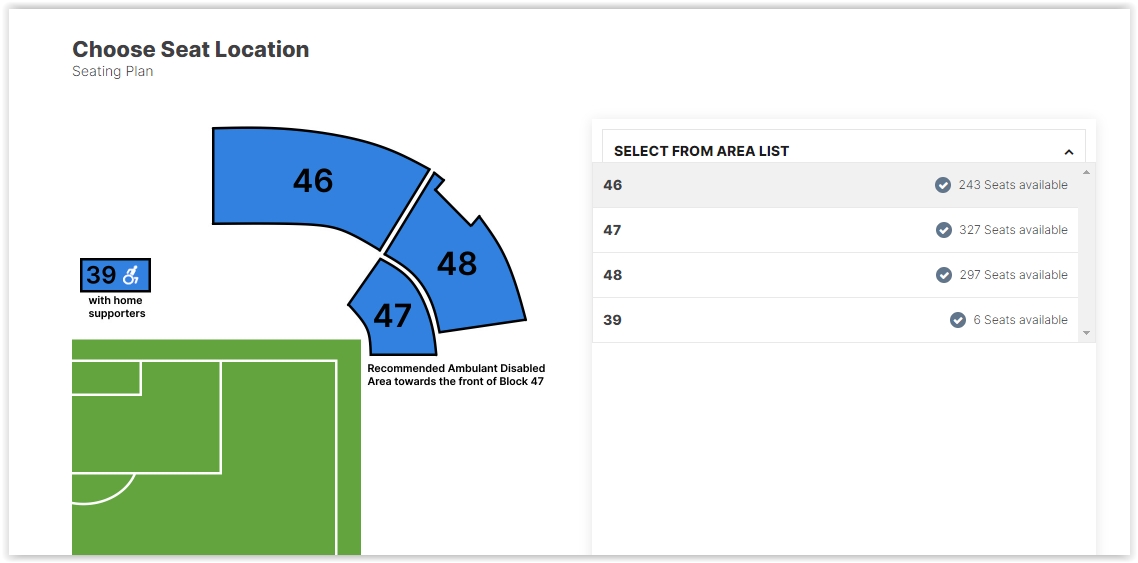The width and height of the screenshot is (1138, 563).
Task: Click the checkmark icon beside 6 Seats available
Action: [x=958, y=320]
